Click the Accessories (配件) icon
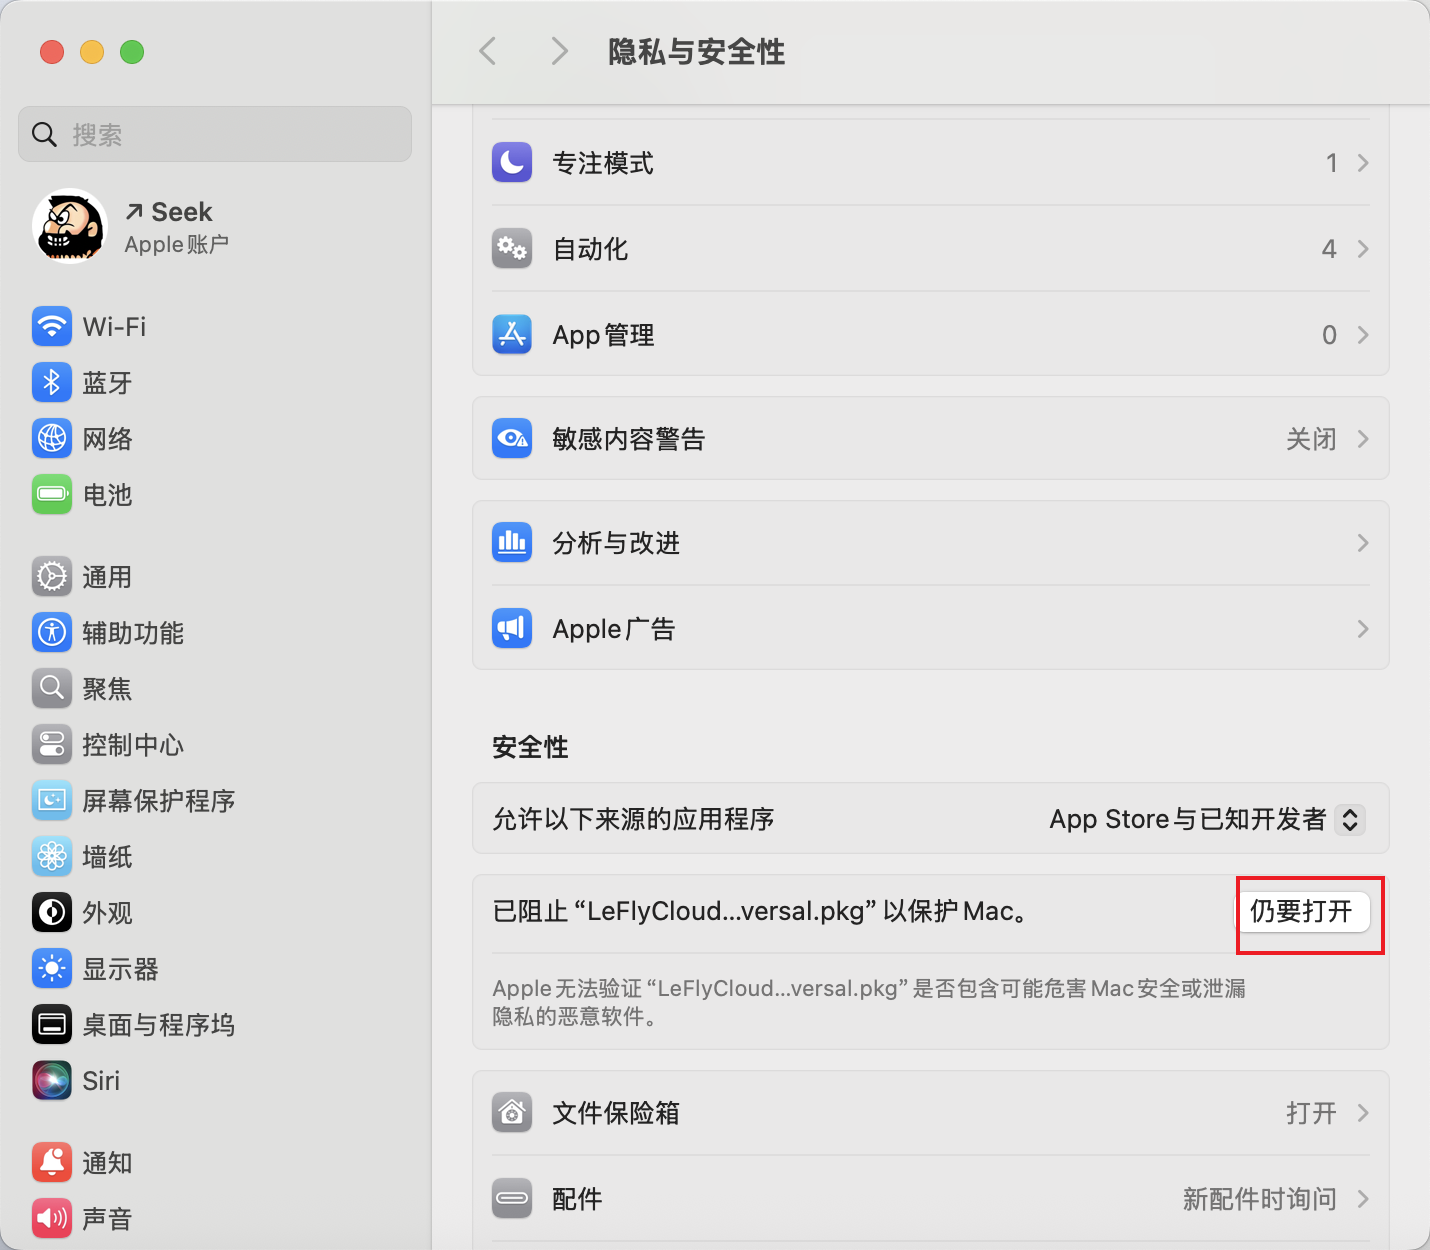 click(512, 1198)
